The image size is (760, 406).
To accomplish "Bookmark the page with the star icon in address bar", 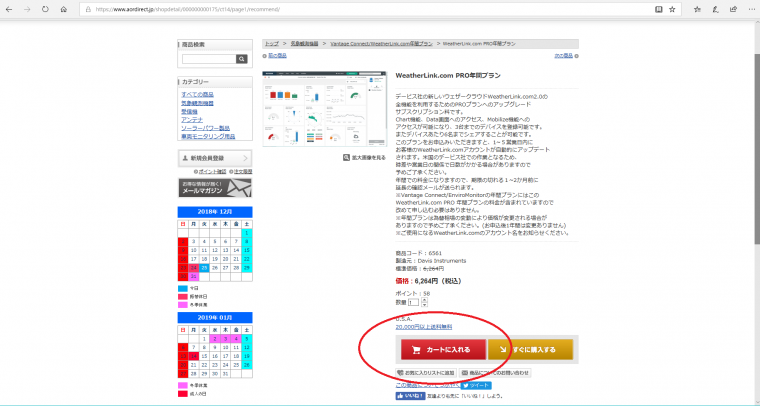I will tap(672, 9).
